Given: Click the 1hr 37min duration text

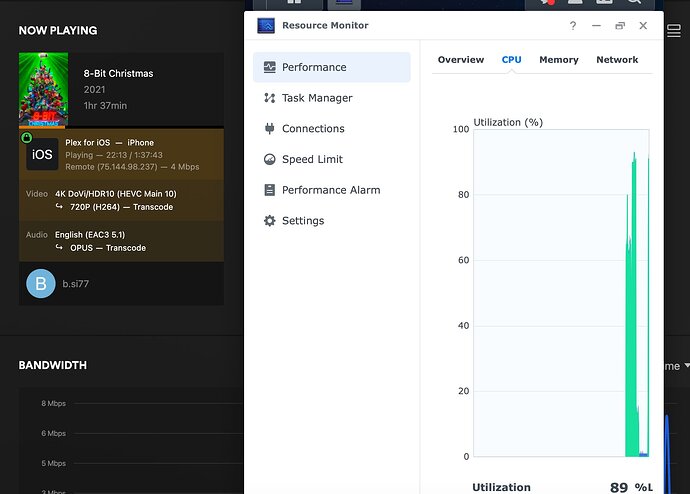Looking at the screenshot, I should click(105, 106).
